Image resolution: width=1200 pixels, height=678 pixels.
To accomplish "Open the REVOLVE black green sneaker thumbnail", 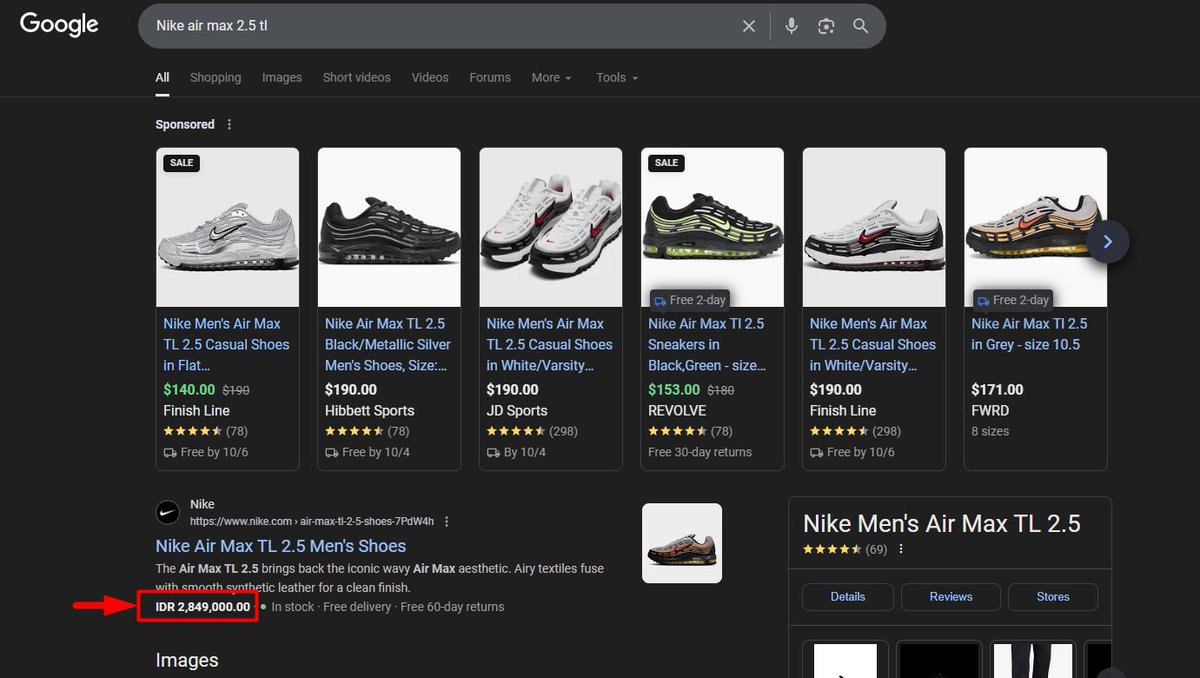I will tap(712, 227).
